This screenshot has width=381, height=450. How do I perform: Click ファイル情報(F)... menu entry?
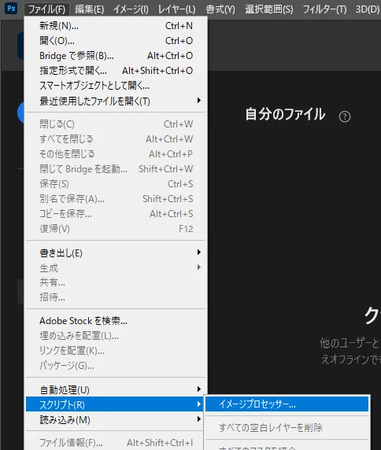[116, 443]
